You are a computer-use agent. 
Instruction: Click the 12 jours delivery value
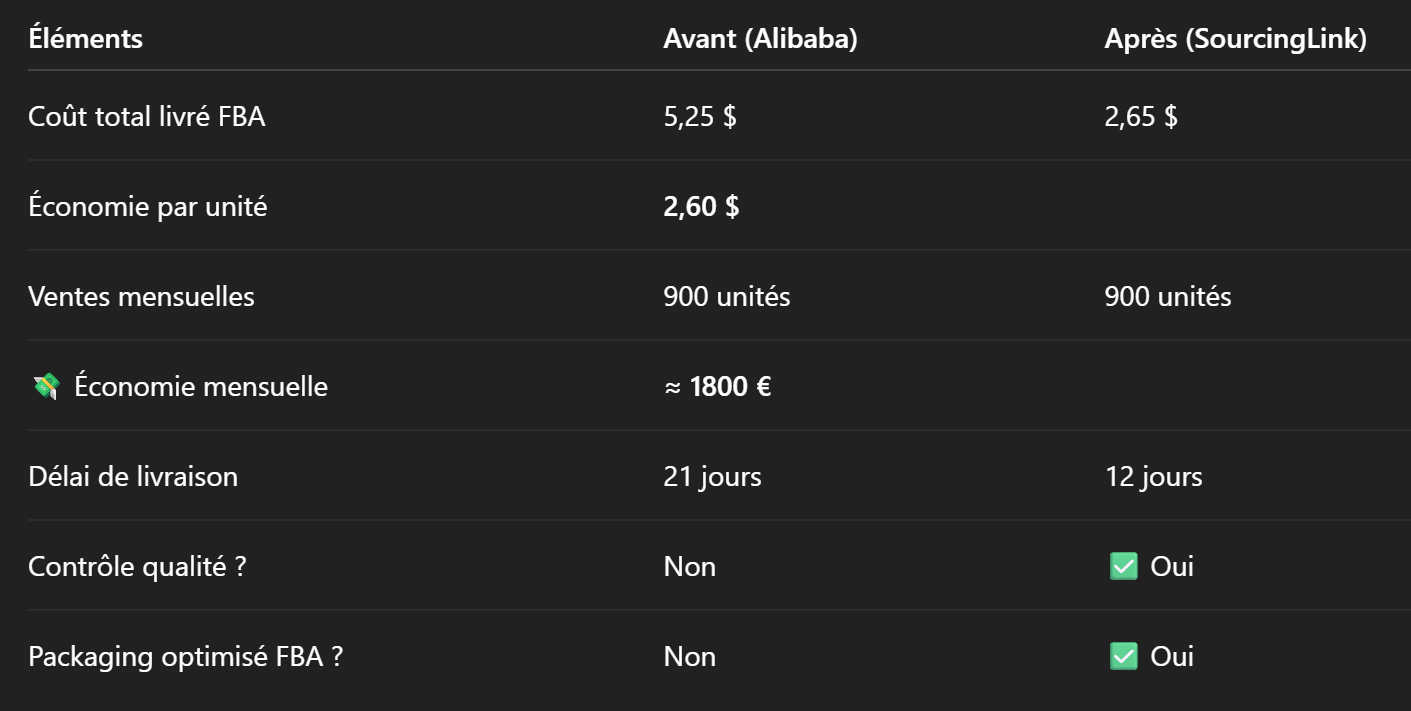pos(1154,477)
